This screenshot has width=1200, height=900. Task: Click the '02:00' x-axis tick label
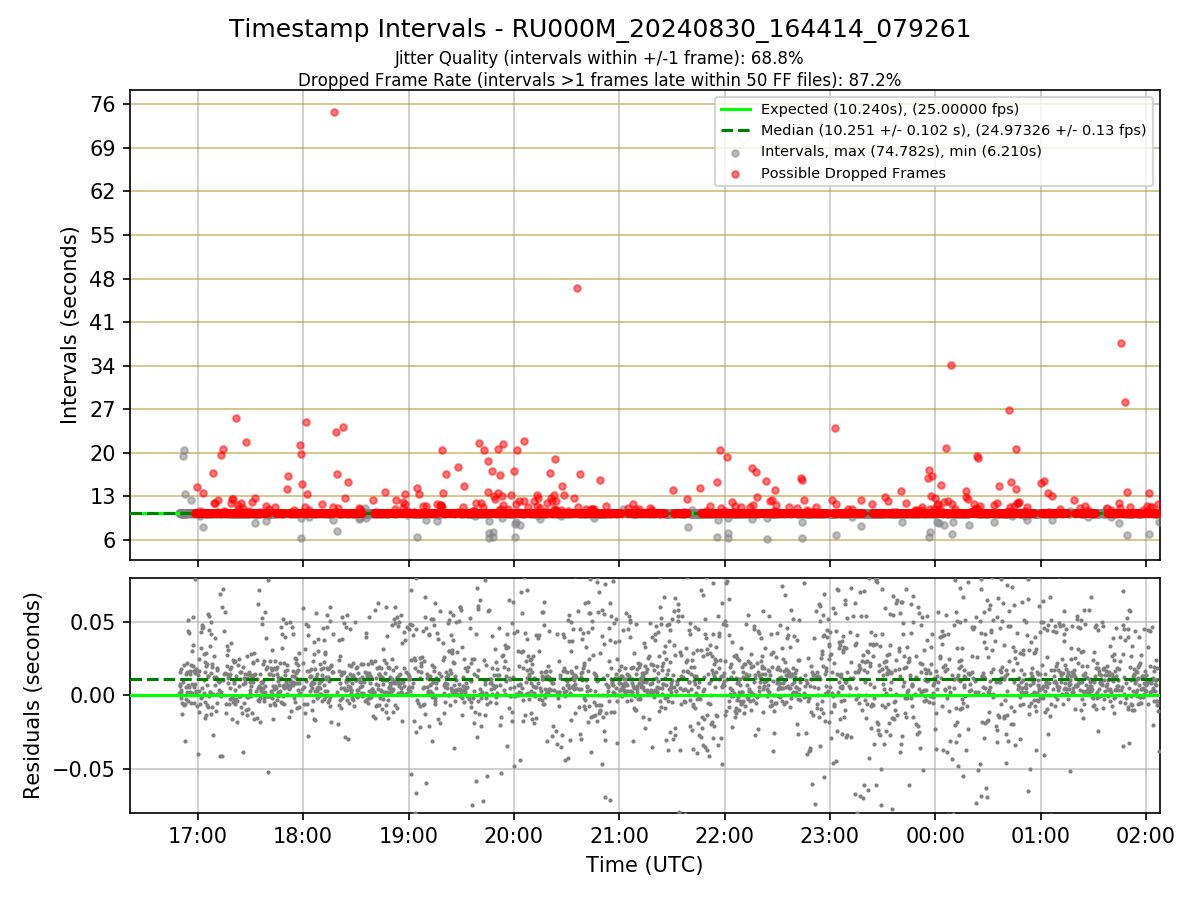coord(1146,834)
